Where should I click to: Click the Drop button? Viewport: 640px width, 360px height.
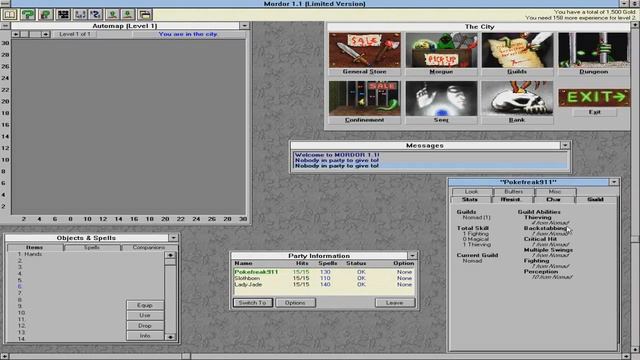(x=145, y=326)
